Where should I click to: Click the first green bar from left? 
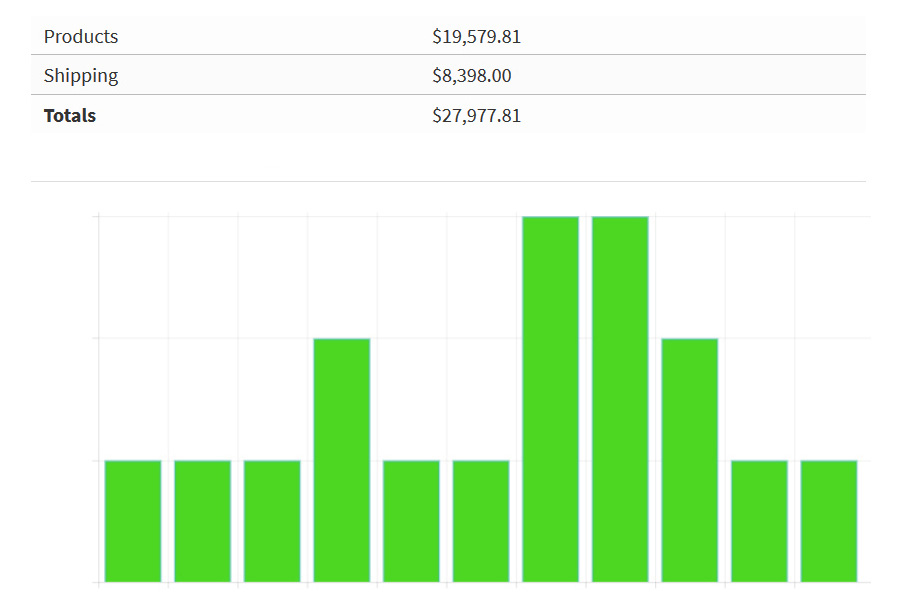(133, 521)
